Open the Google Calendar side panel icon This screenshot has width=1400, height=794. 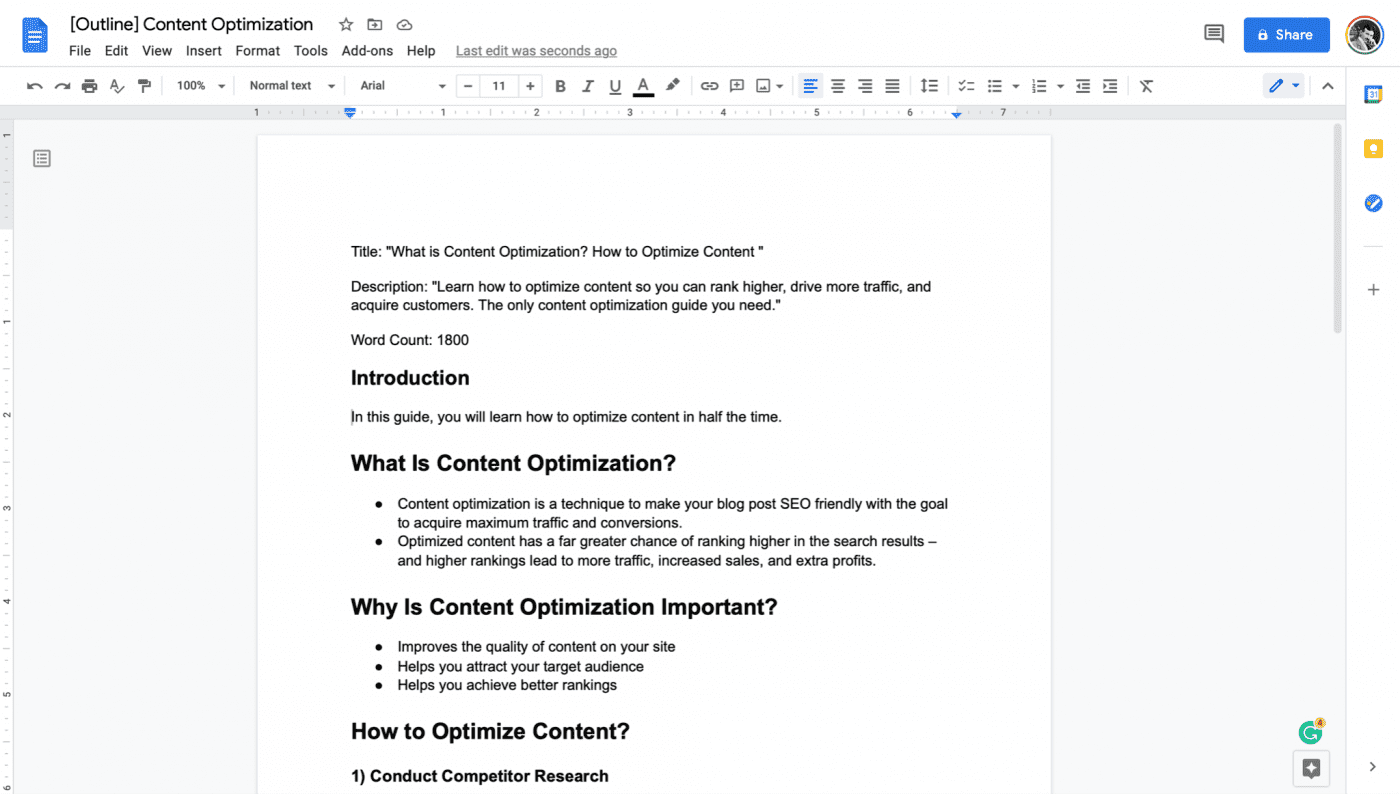[x=1373, y=94]
